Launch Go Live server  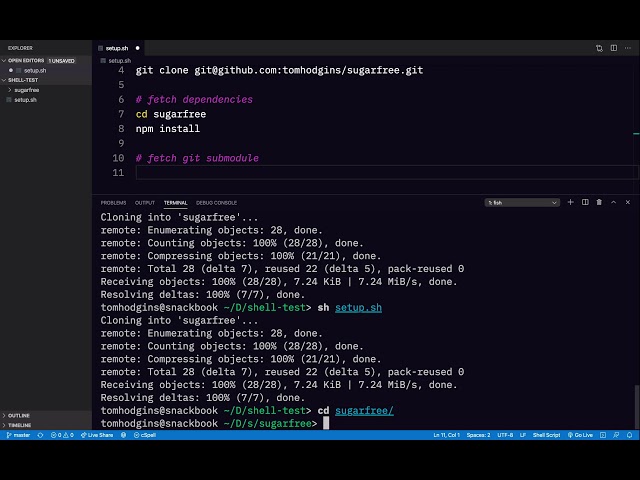[x=580, y=435]
